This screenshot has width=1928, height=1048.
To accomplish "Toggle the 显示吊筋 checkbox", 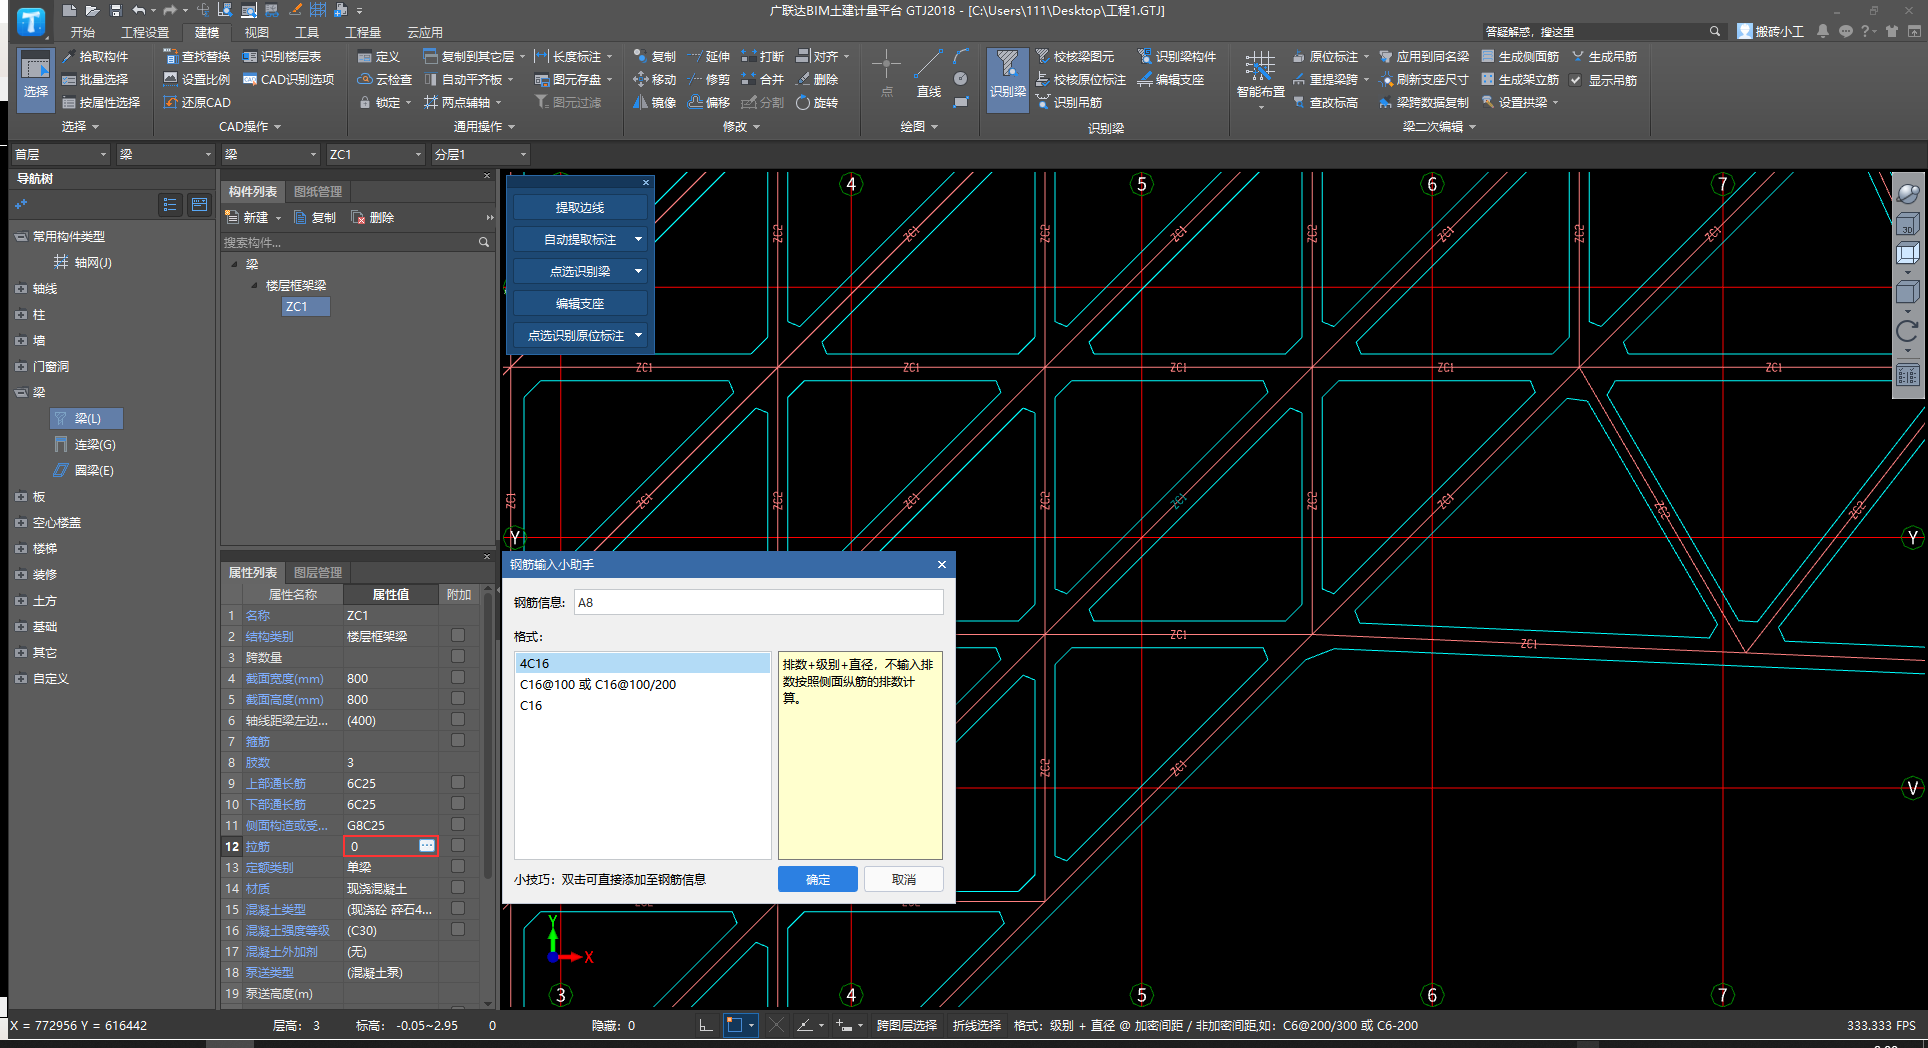I will 1576,80.
